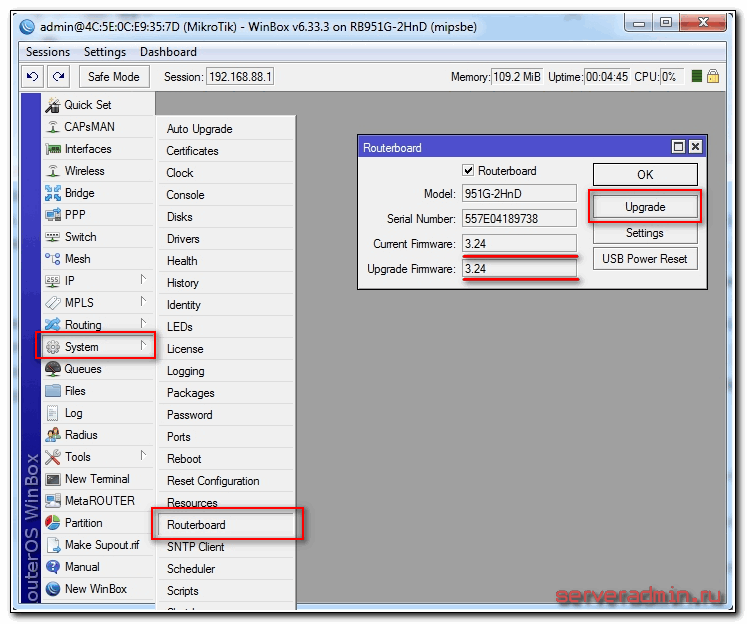
Task: Click the redo arrow icon in toolbar
Action: pyautogui.click(x=59, y=77)
